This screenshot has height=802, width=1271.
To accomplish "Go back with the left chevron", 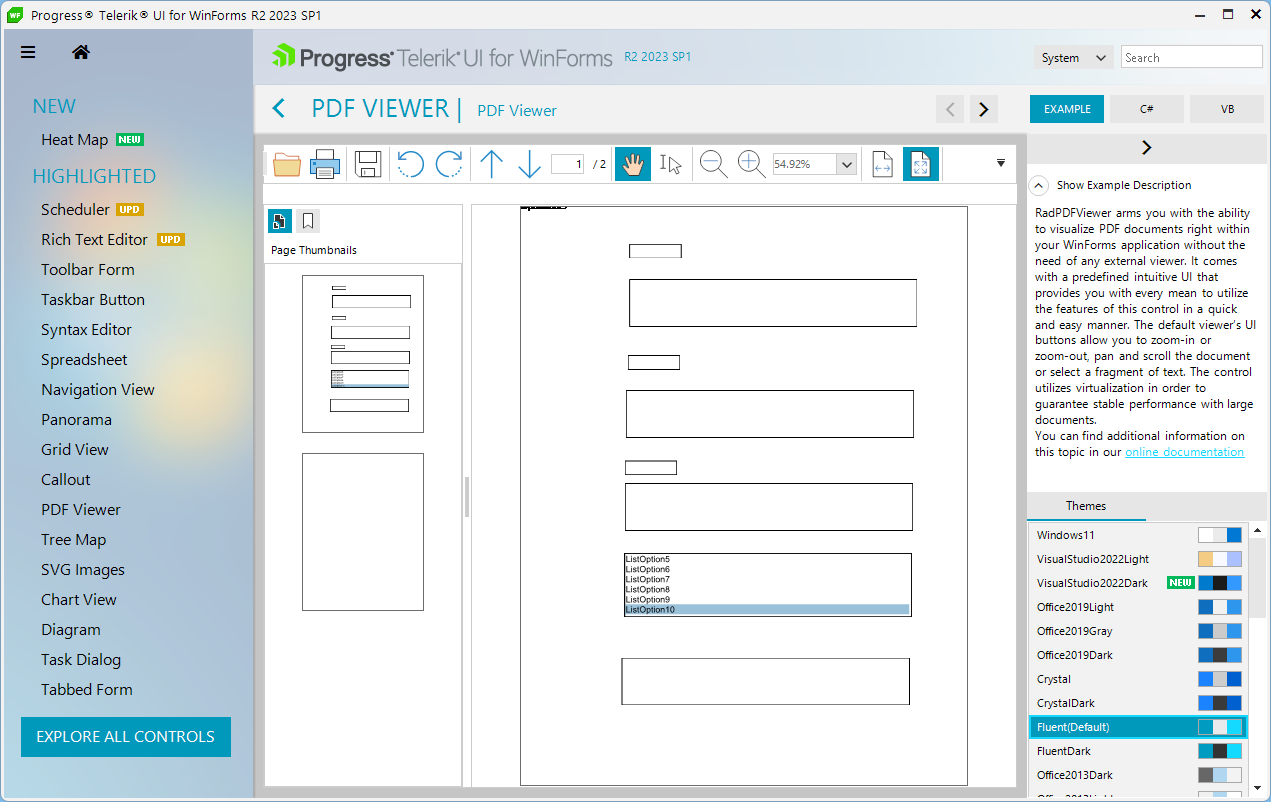I will tap(279, 109).
